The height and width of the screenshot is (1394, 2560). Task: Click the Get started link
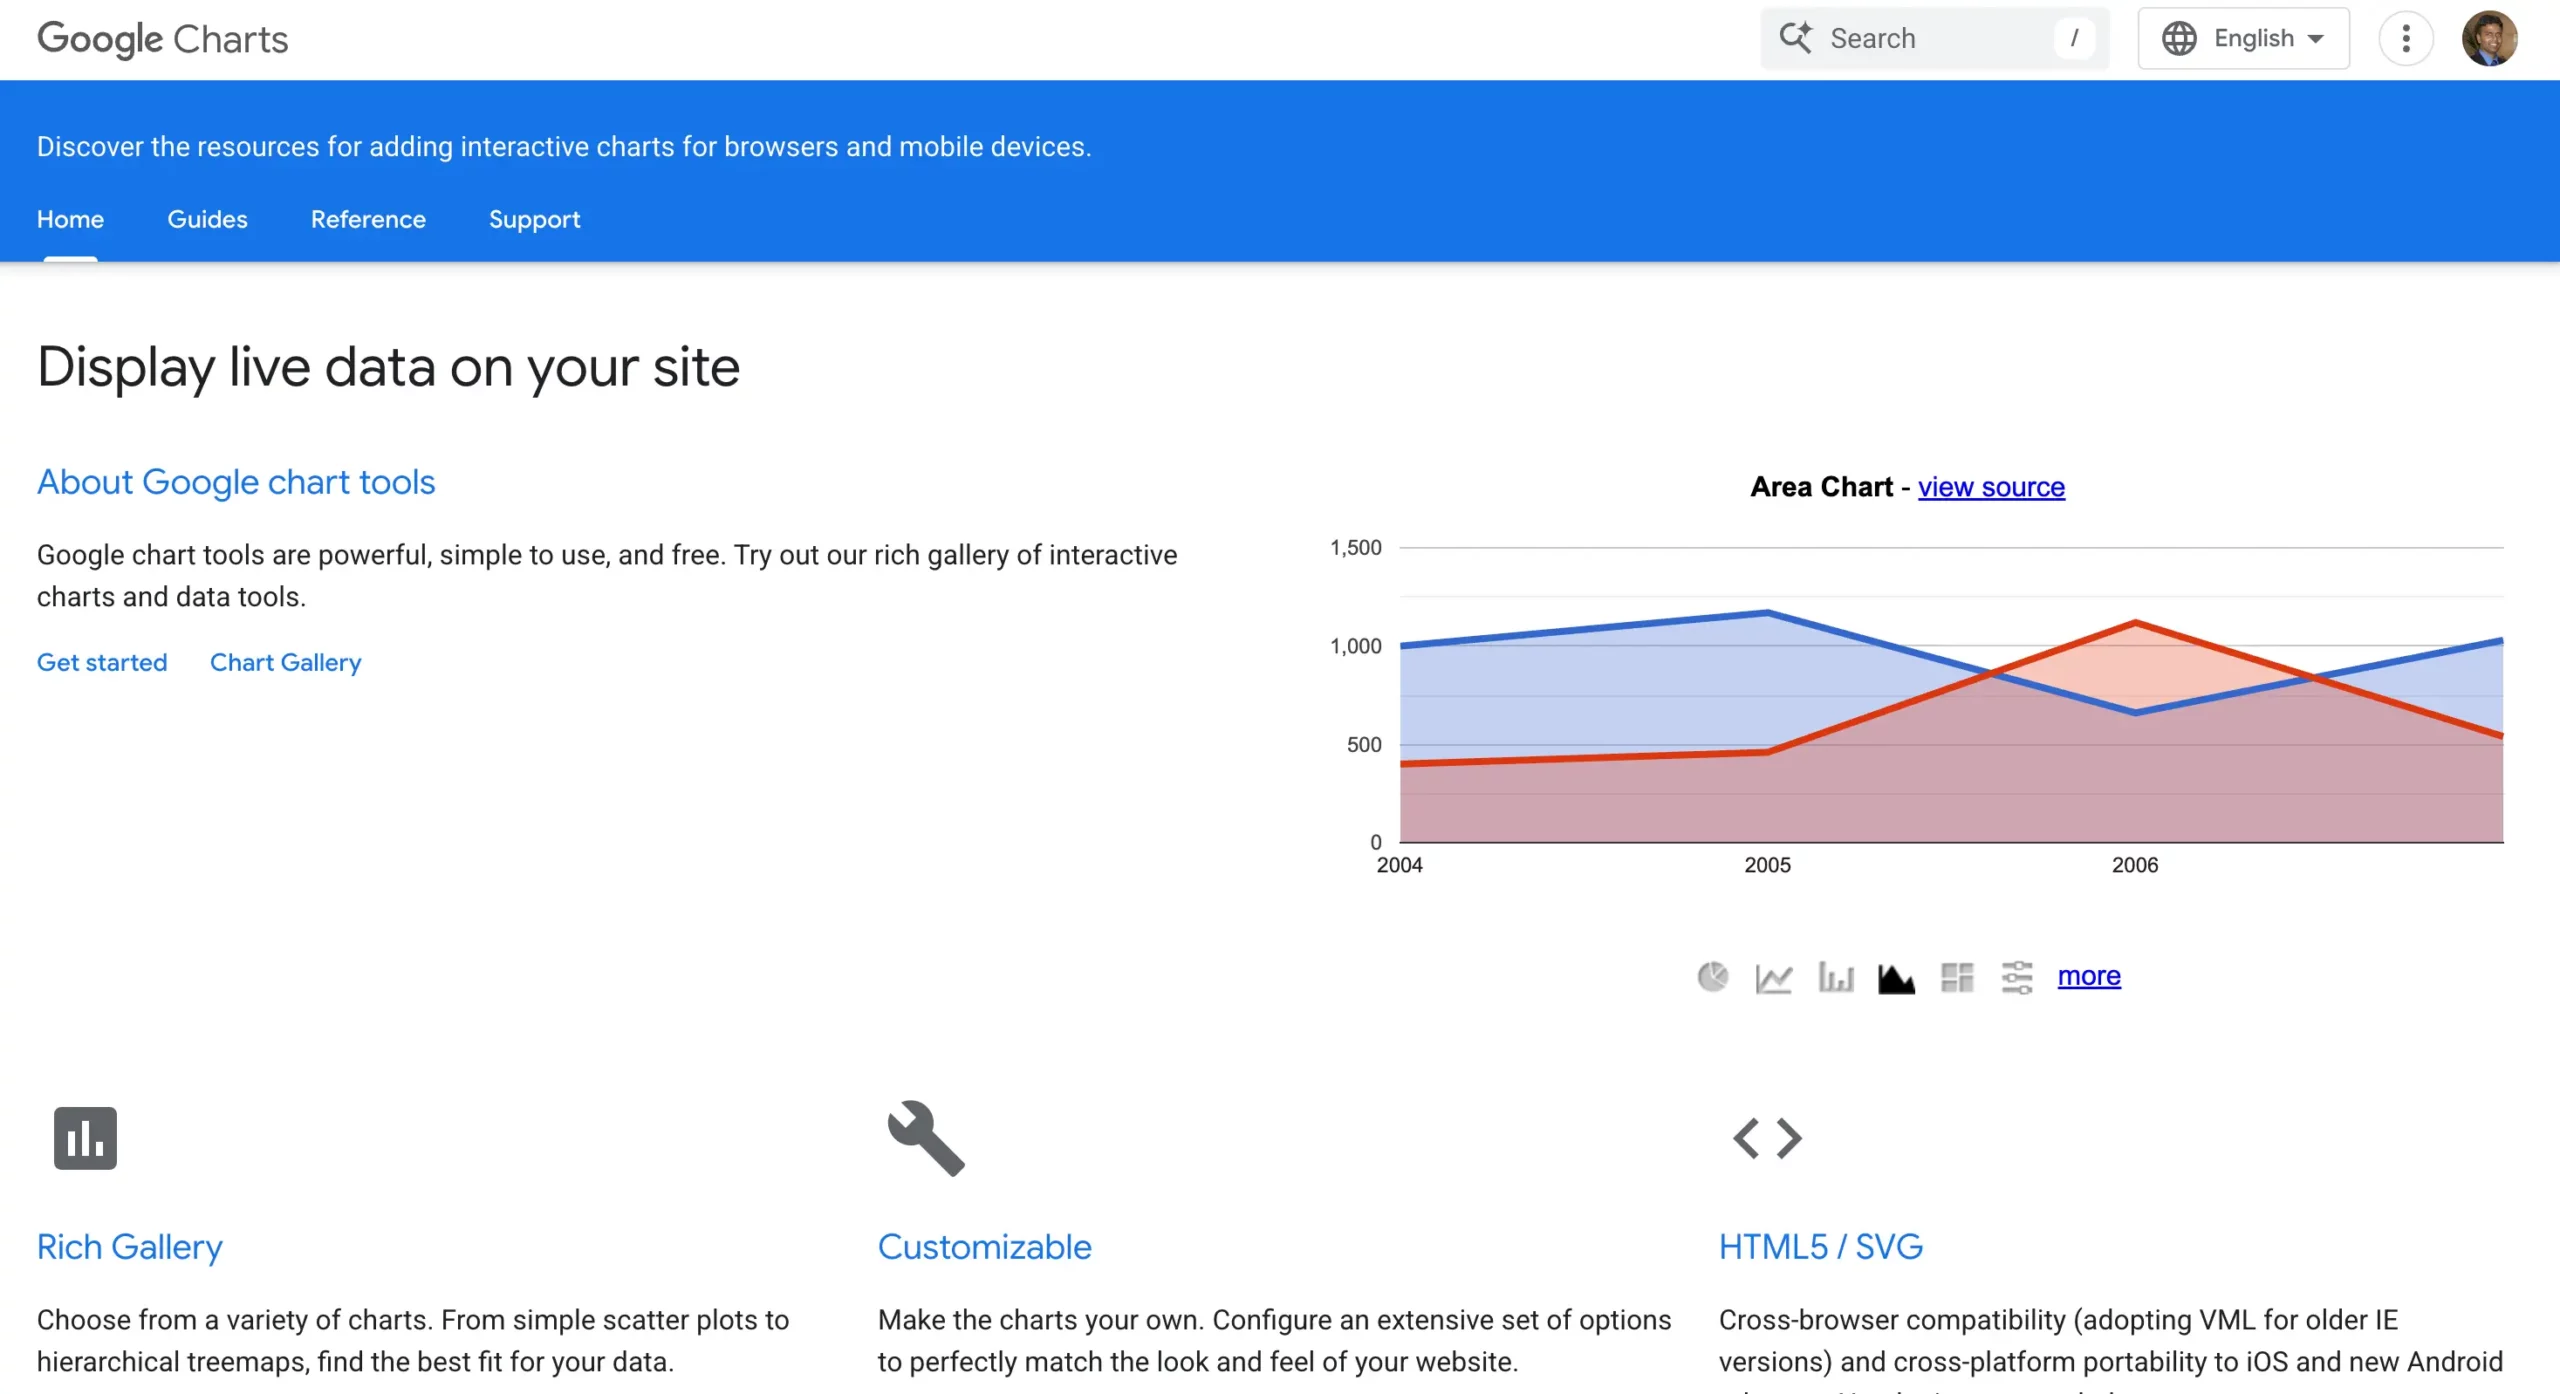102,662
